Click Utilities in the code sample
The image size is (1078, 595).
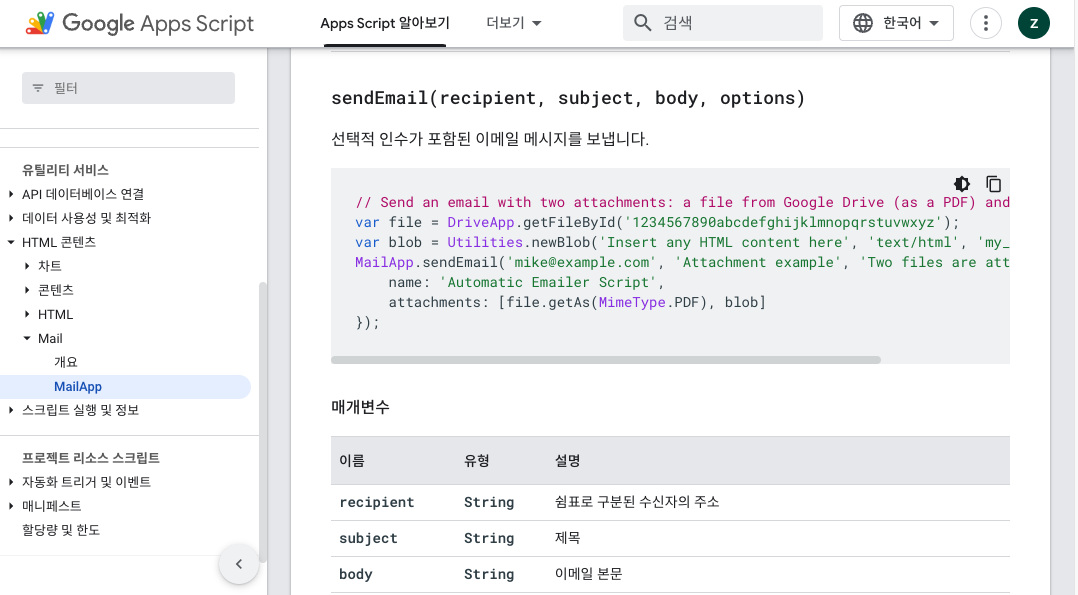(x=485, y=242)
